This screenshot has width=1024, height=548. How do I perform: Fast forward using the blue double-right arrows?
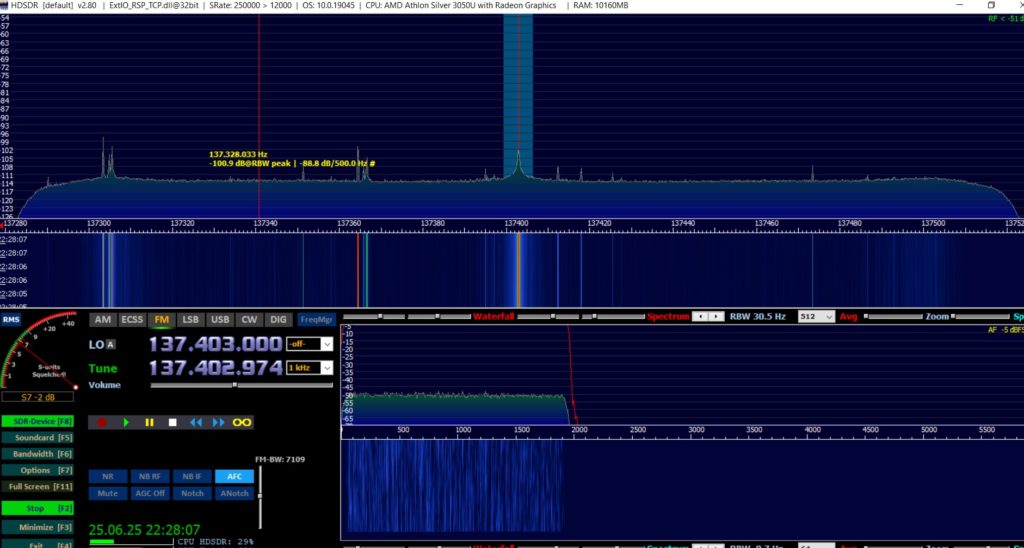tap(219, 423)
